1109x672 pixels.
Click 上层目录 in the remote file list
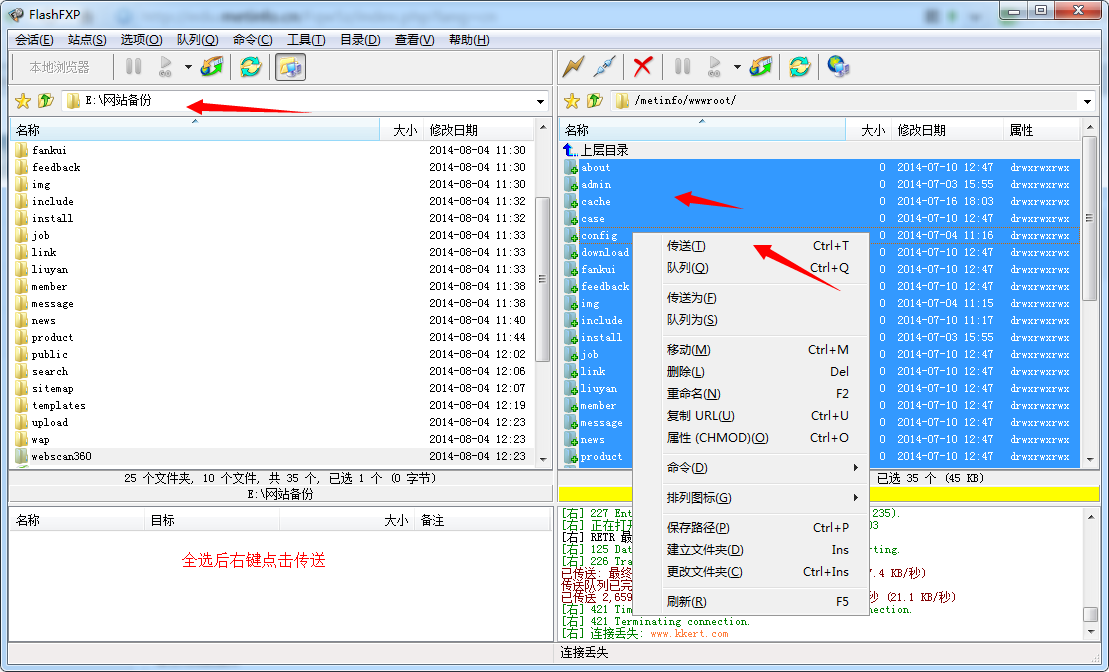605,150
